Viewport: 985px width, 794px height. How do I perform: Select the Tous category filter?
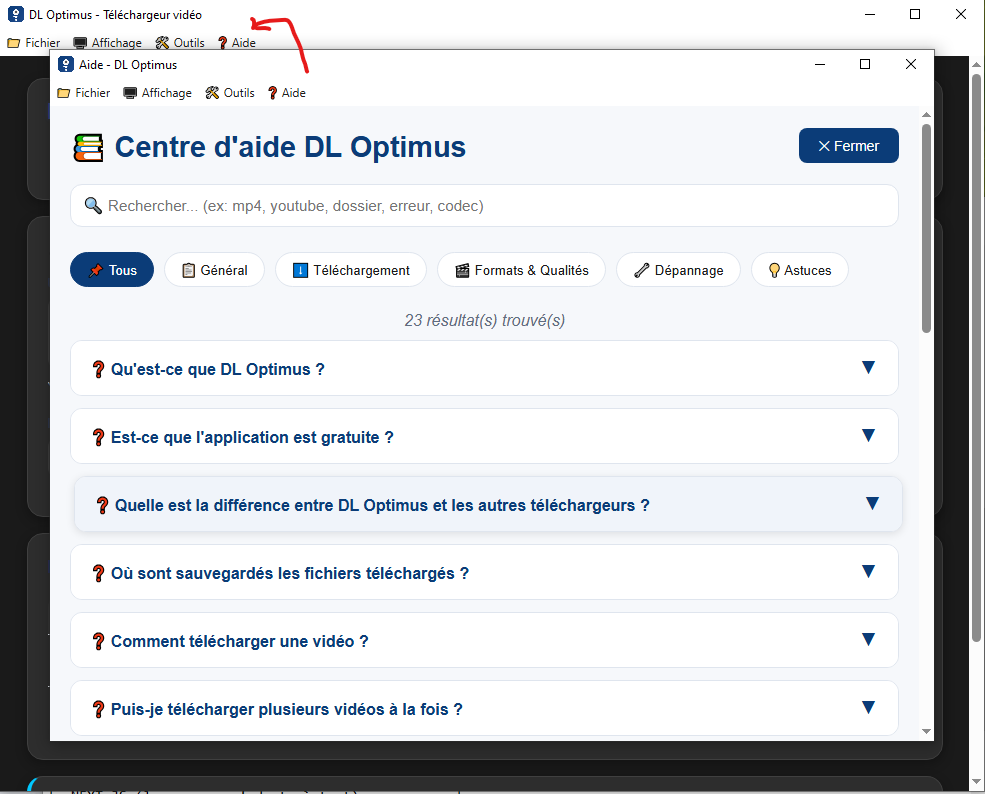pyautogui.click(x=112, y=269)
